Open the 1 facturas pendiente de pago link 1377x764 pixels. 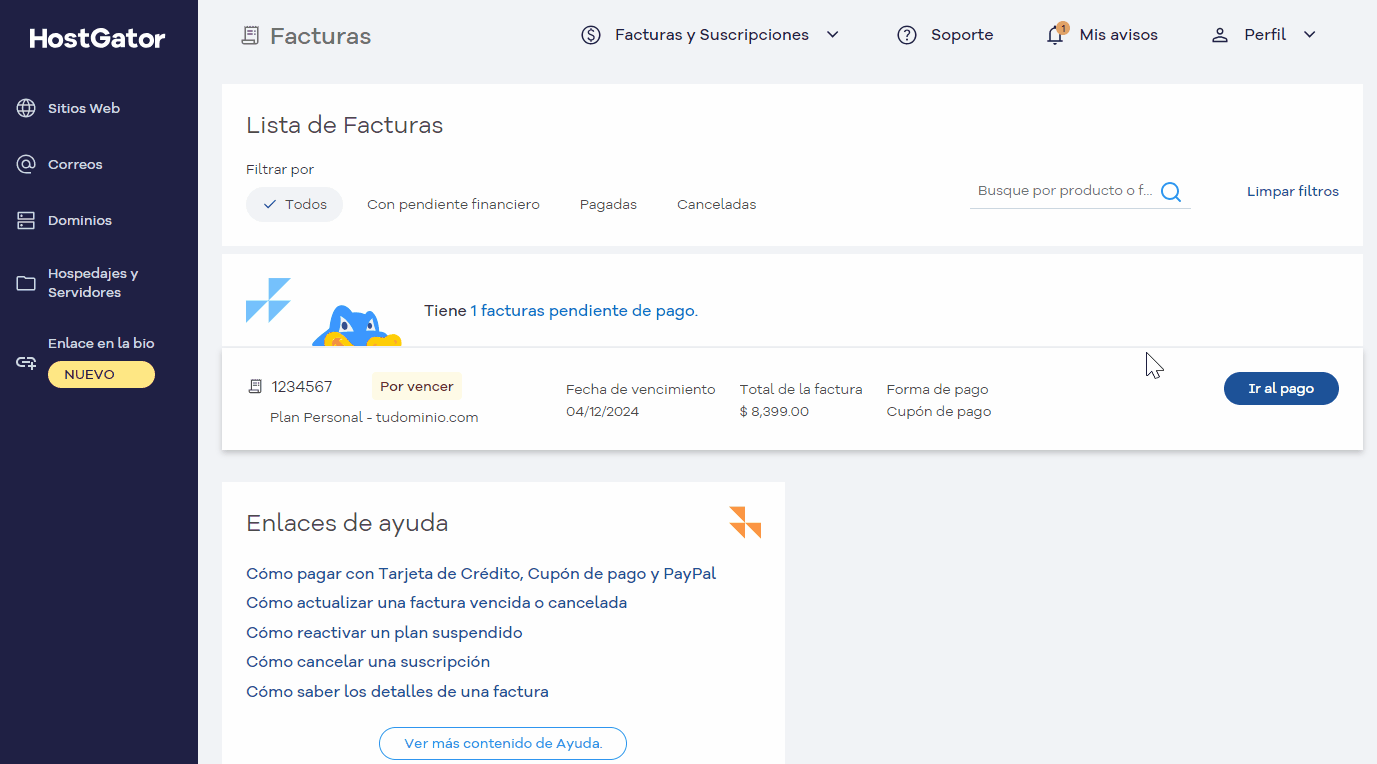coord(583,311)
